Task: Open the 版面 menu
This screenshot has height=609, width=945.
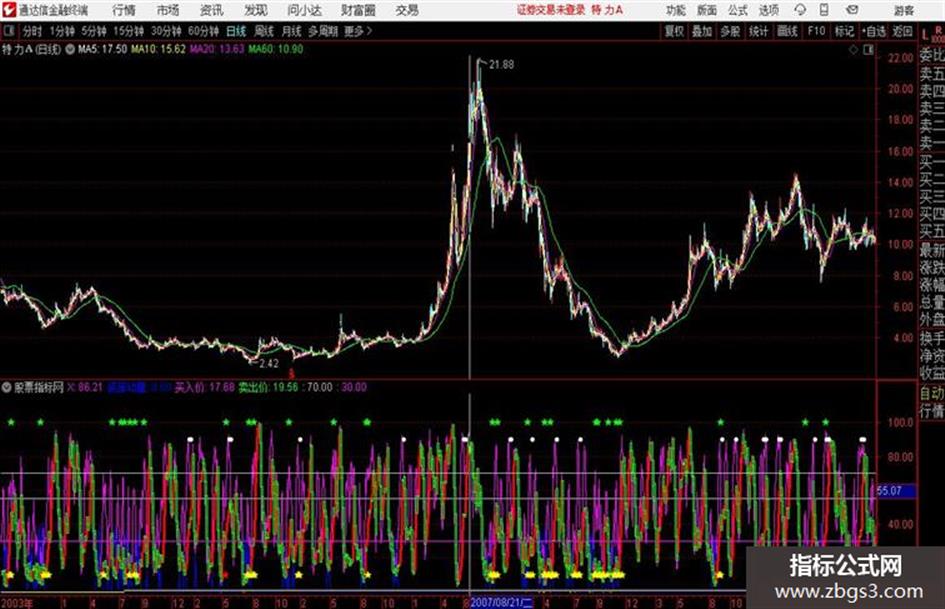Action: [x=707, y=10]
